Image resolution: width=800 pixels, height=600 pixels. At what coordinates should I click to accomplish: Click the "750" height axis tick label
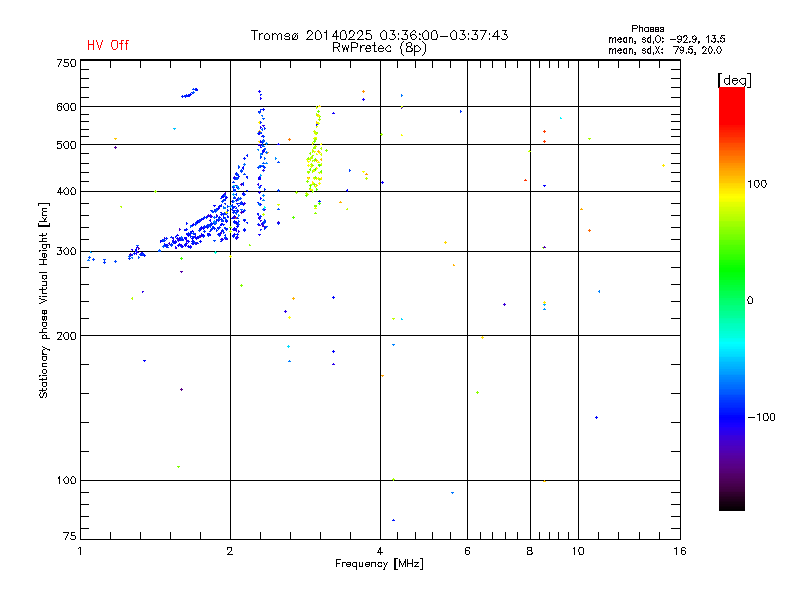click(x=66, y=63)
